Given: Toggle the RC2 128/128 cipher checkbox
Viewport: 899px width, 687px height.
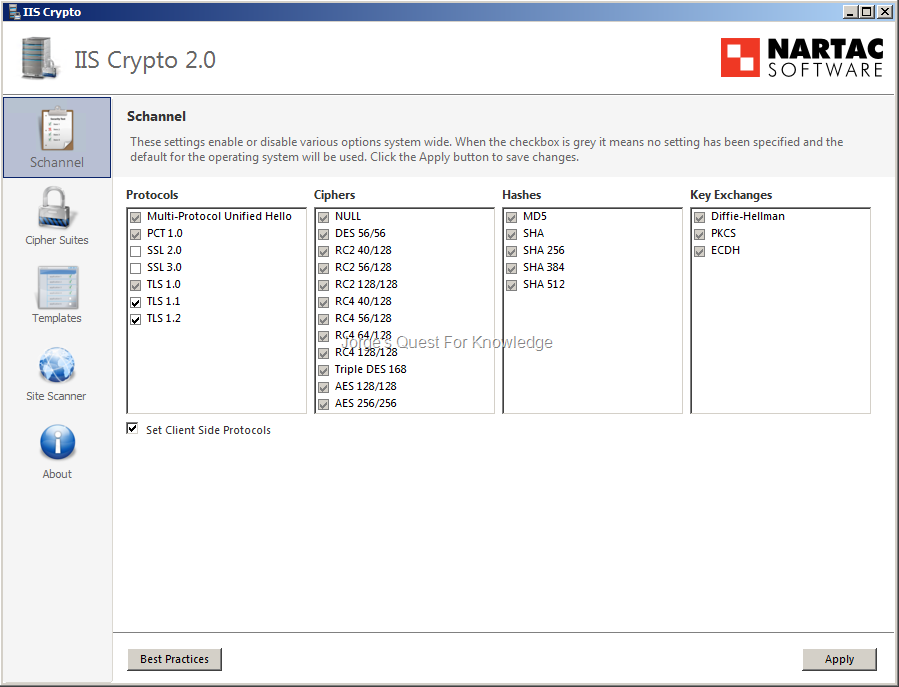Looking at the screenshot, I should pos(323,286).
